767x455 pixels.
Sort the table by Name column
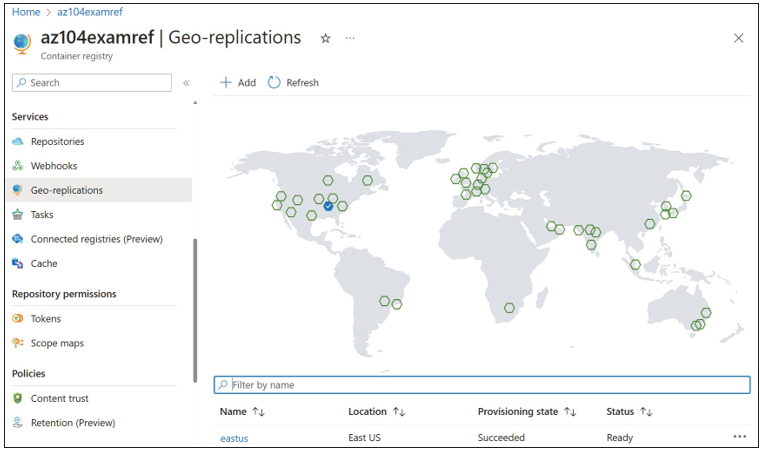243,412
